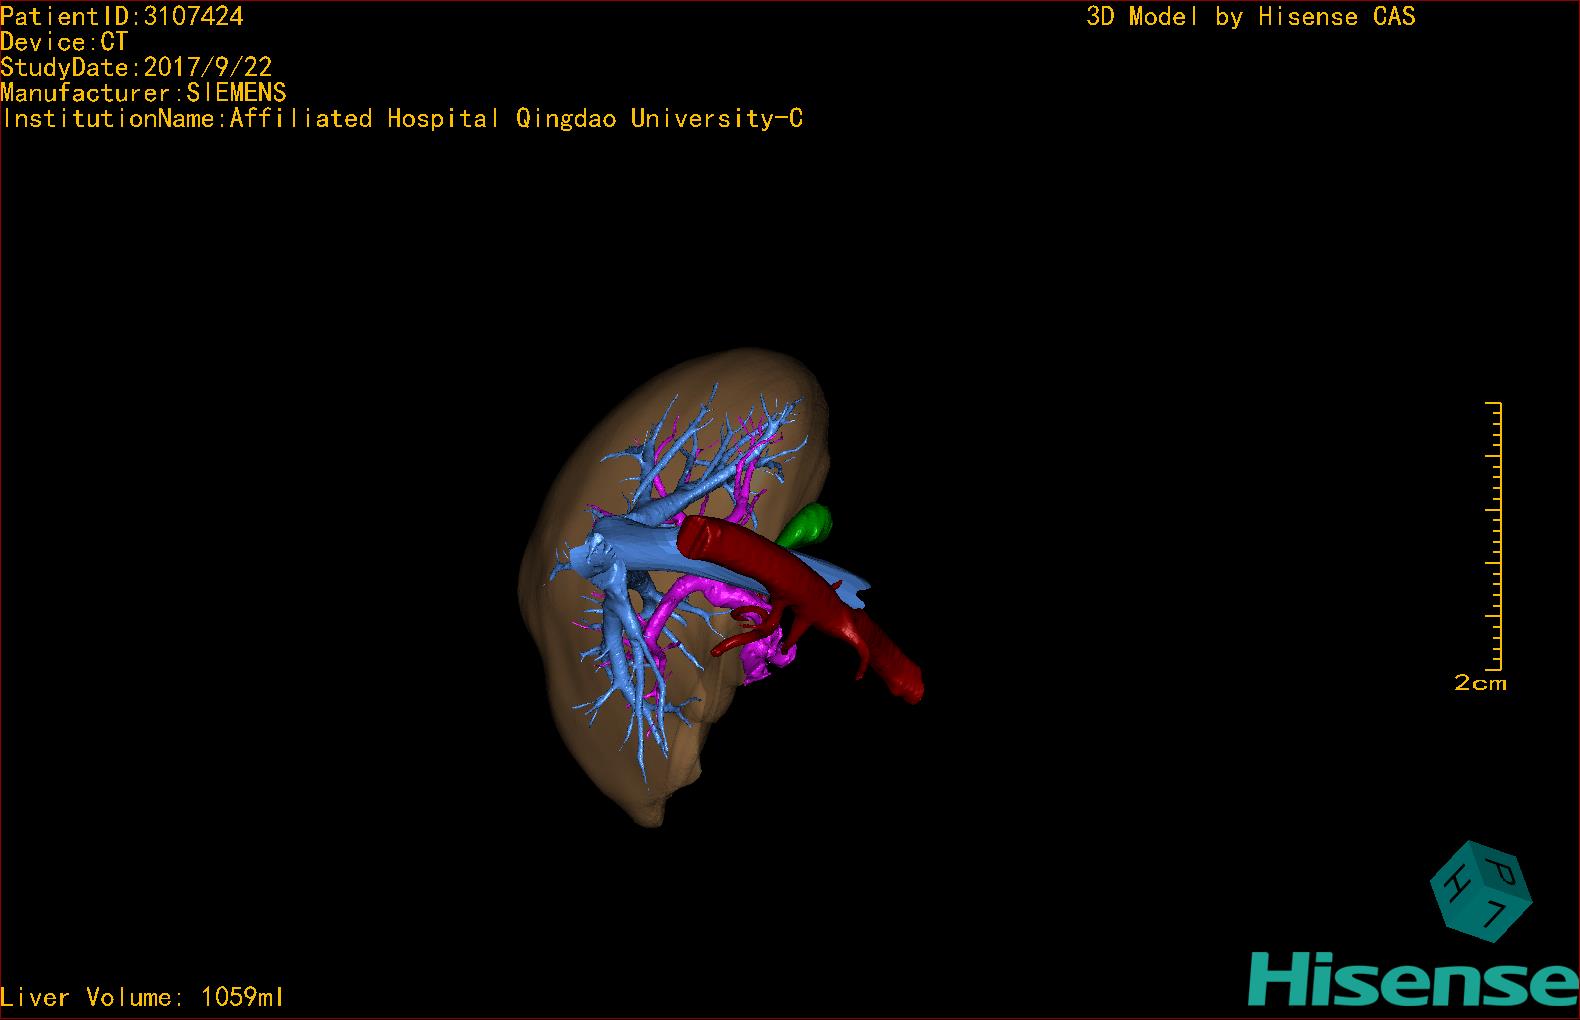
Task: Click the green gallbladder model
Action: (806, 526)
